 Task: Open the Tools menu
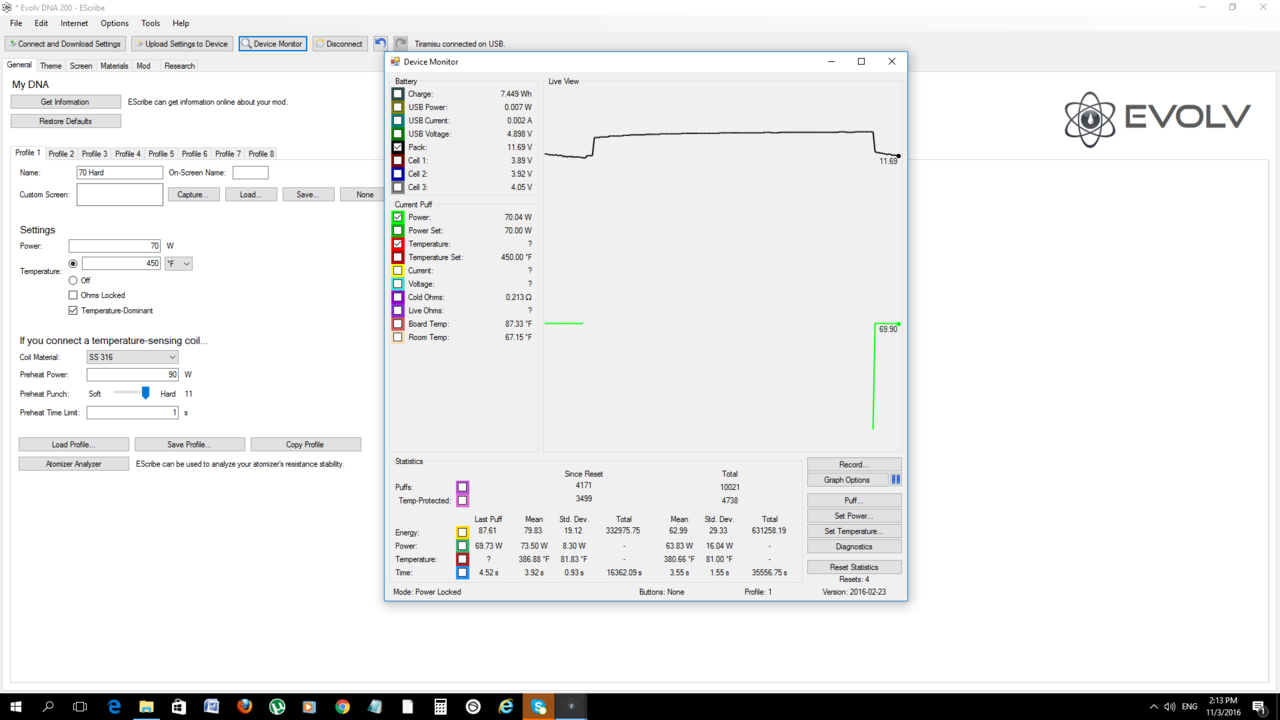tap(150, 23)
